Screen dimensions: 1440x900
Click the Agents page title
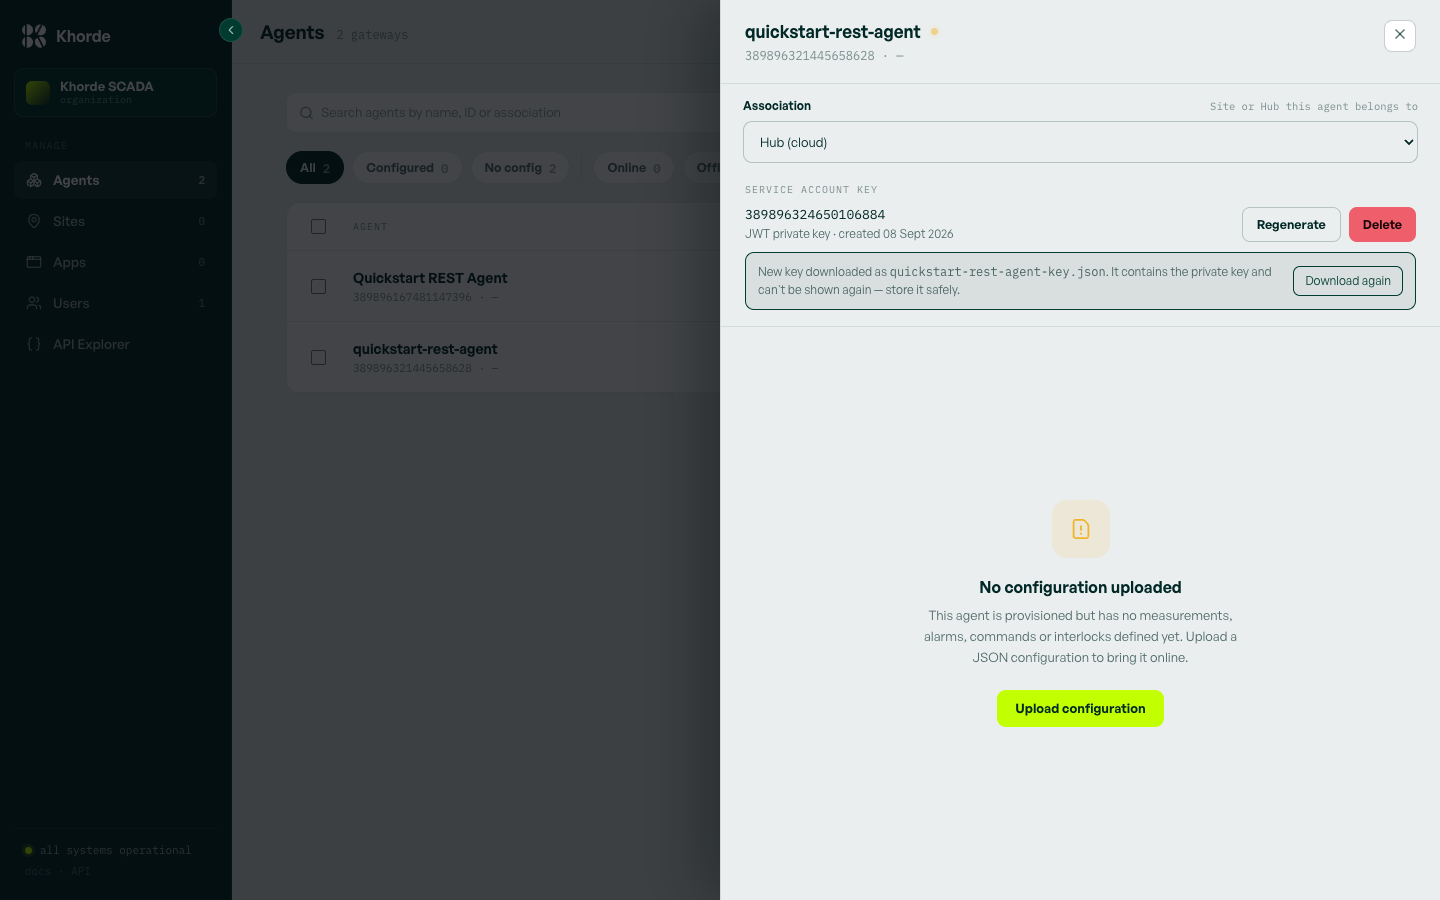pyautogui.click(x=292, y=33)
